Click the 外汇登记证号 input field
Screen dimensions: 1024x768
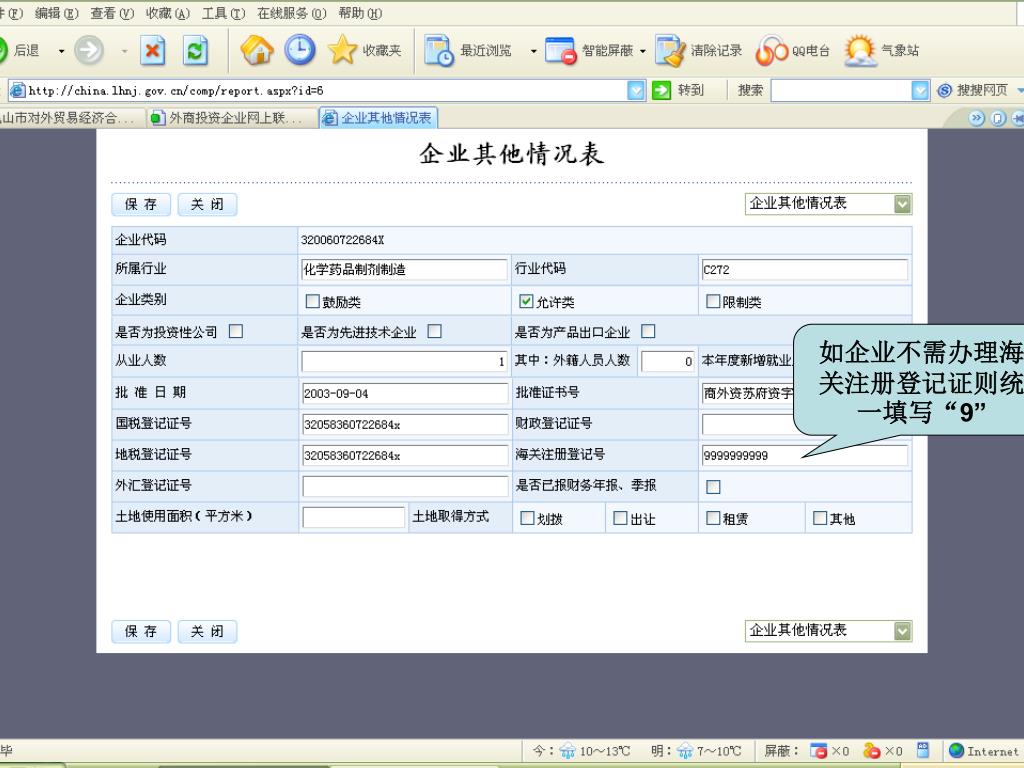pyautogui.click(x=405, y=487)
